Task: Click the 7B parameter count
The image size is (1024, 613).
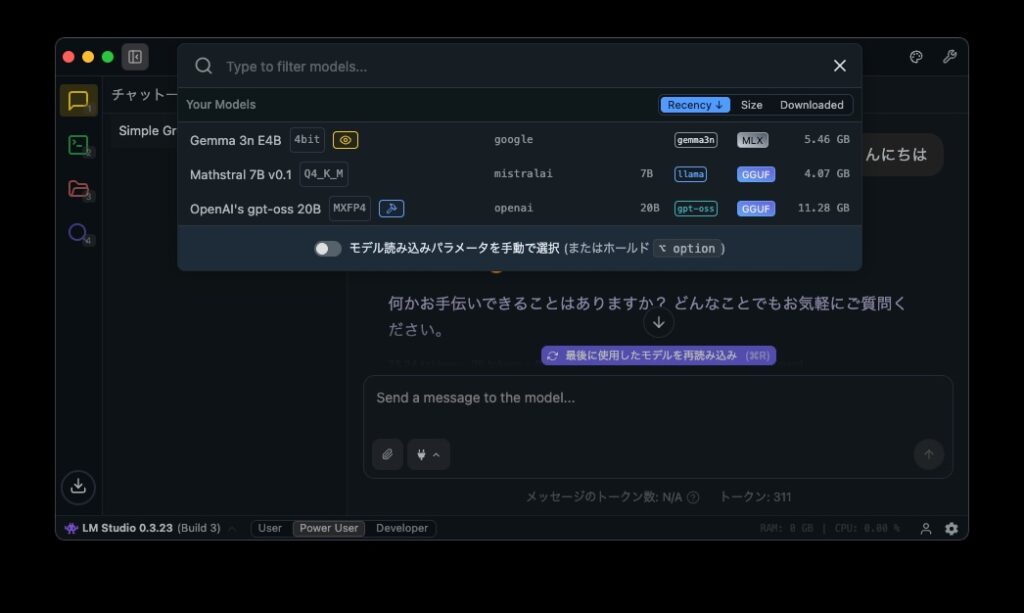Action: click(x=647, y=174)
